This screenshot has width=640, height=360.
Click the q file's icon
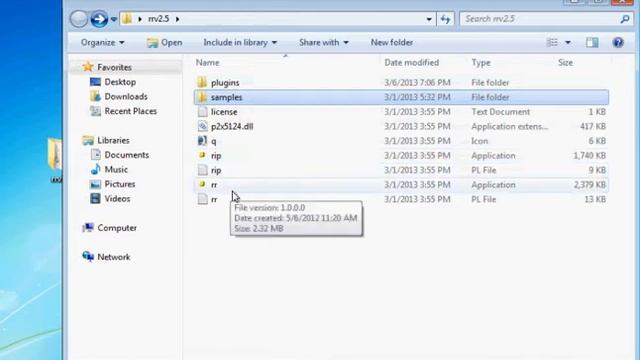point(202,141)
